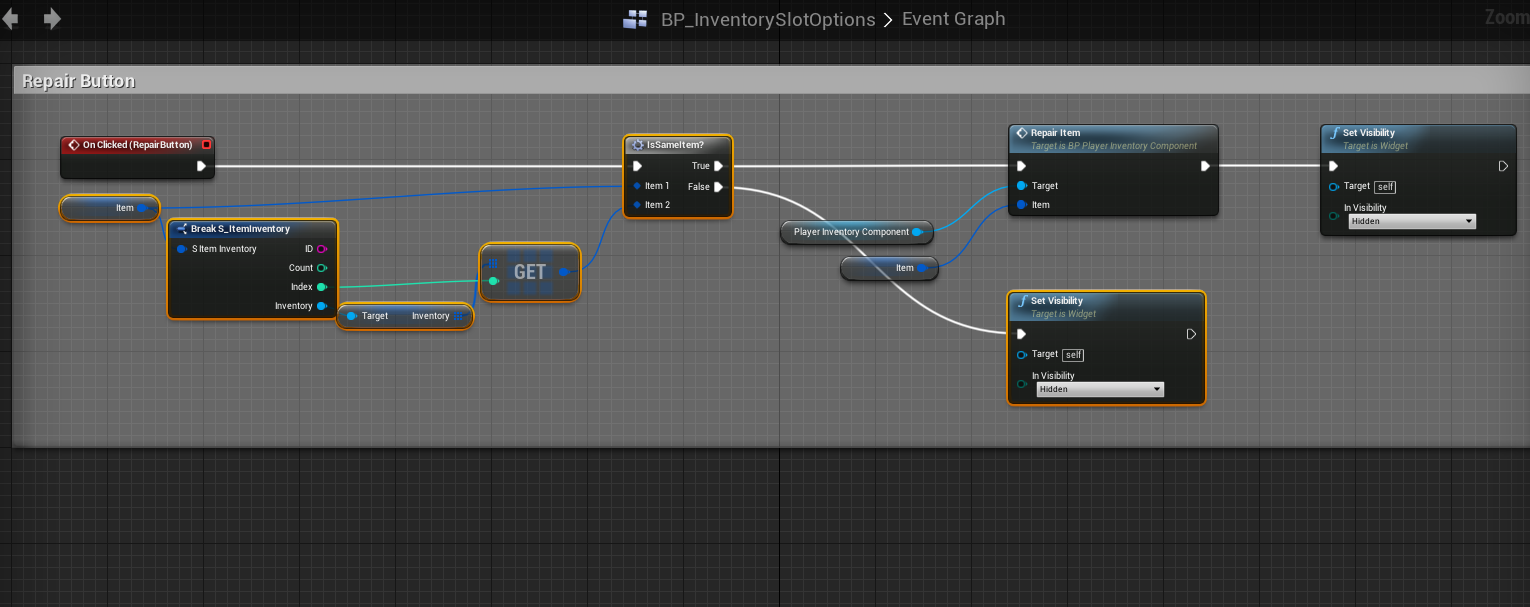Click the back navigation arrow
1530x607 pixels.
pos(11,19)
